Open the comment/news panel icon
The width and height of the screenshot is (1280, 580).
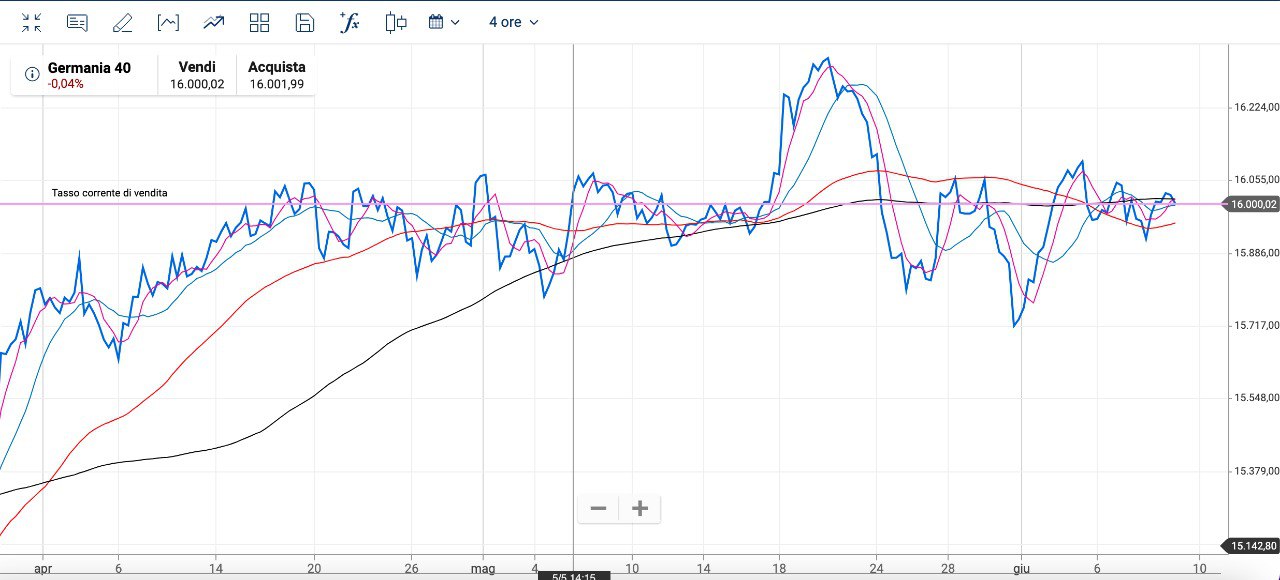(x=77, y=22)
